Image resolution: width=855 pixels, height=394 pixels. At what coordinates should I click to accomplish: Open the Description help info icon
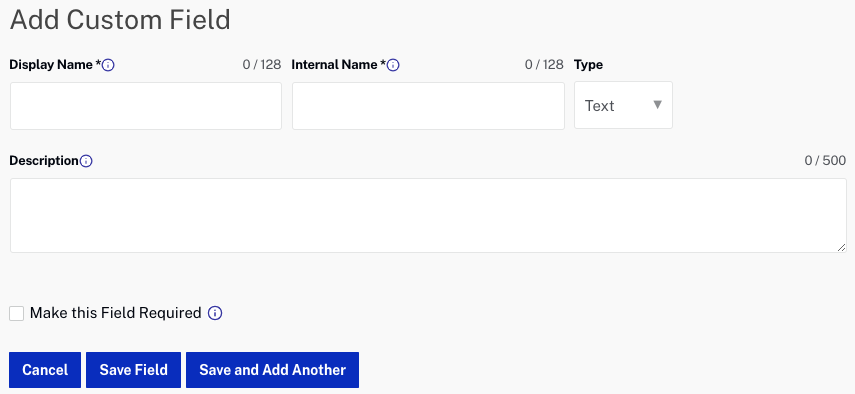[86, 161]
